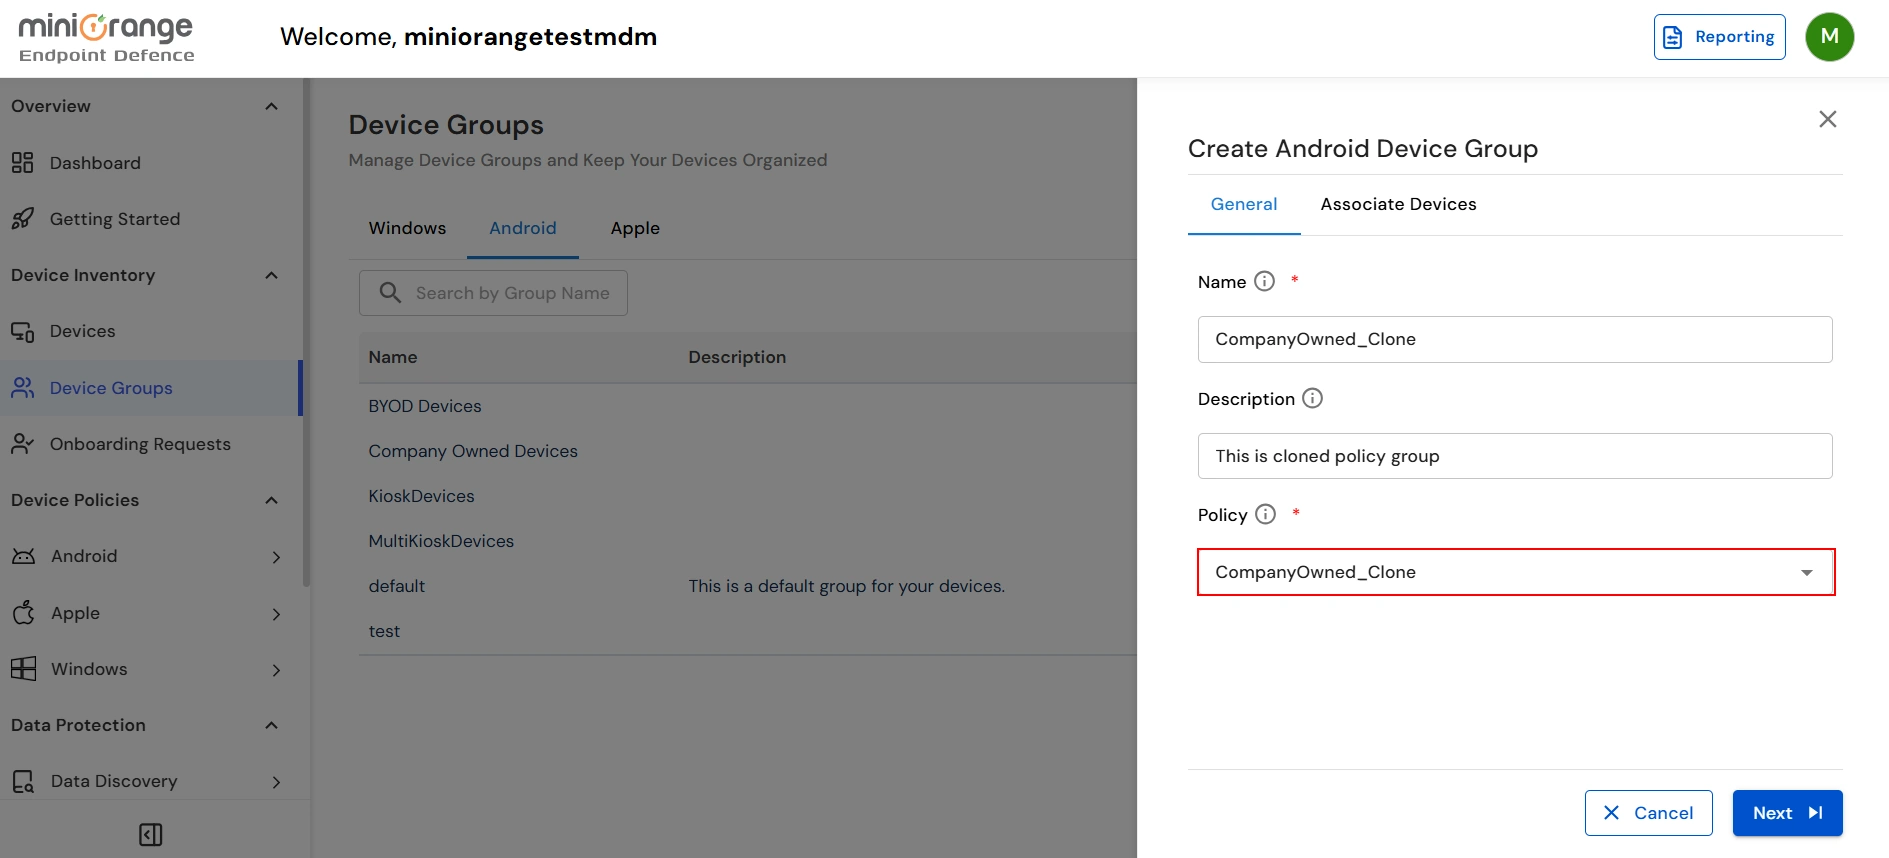Image resolution: width=1889 pixels, height=858 pixels.
Task: Select the Android device groups tab
Action: click(522, 228)
